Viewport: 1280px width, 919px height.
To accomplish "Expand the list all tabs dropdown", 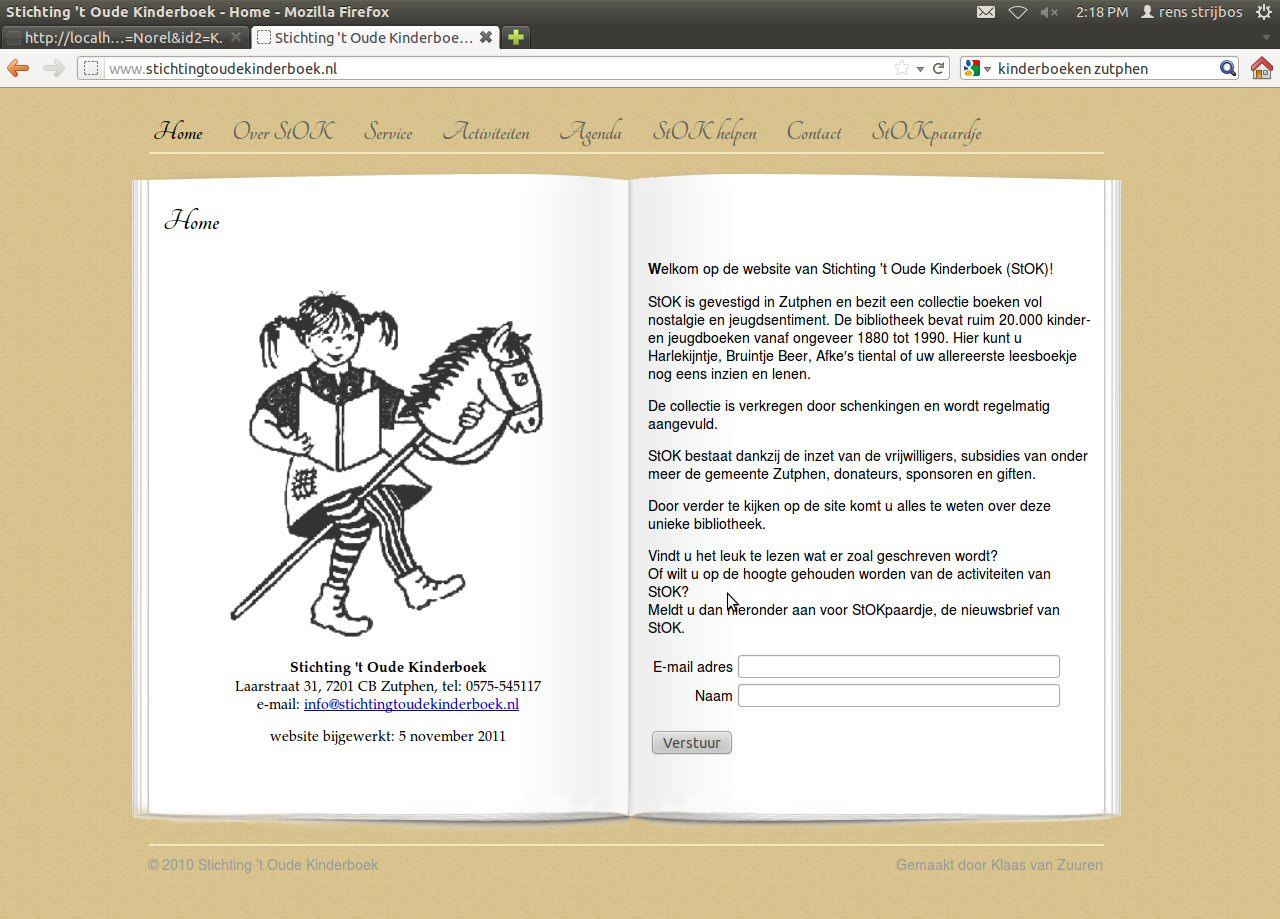I will 1266,38.
